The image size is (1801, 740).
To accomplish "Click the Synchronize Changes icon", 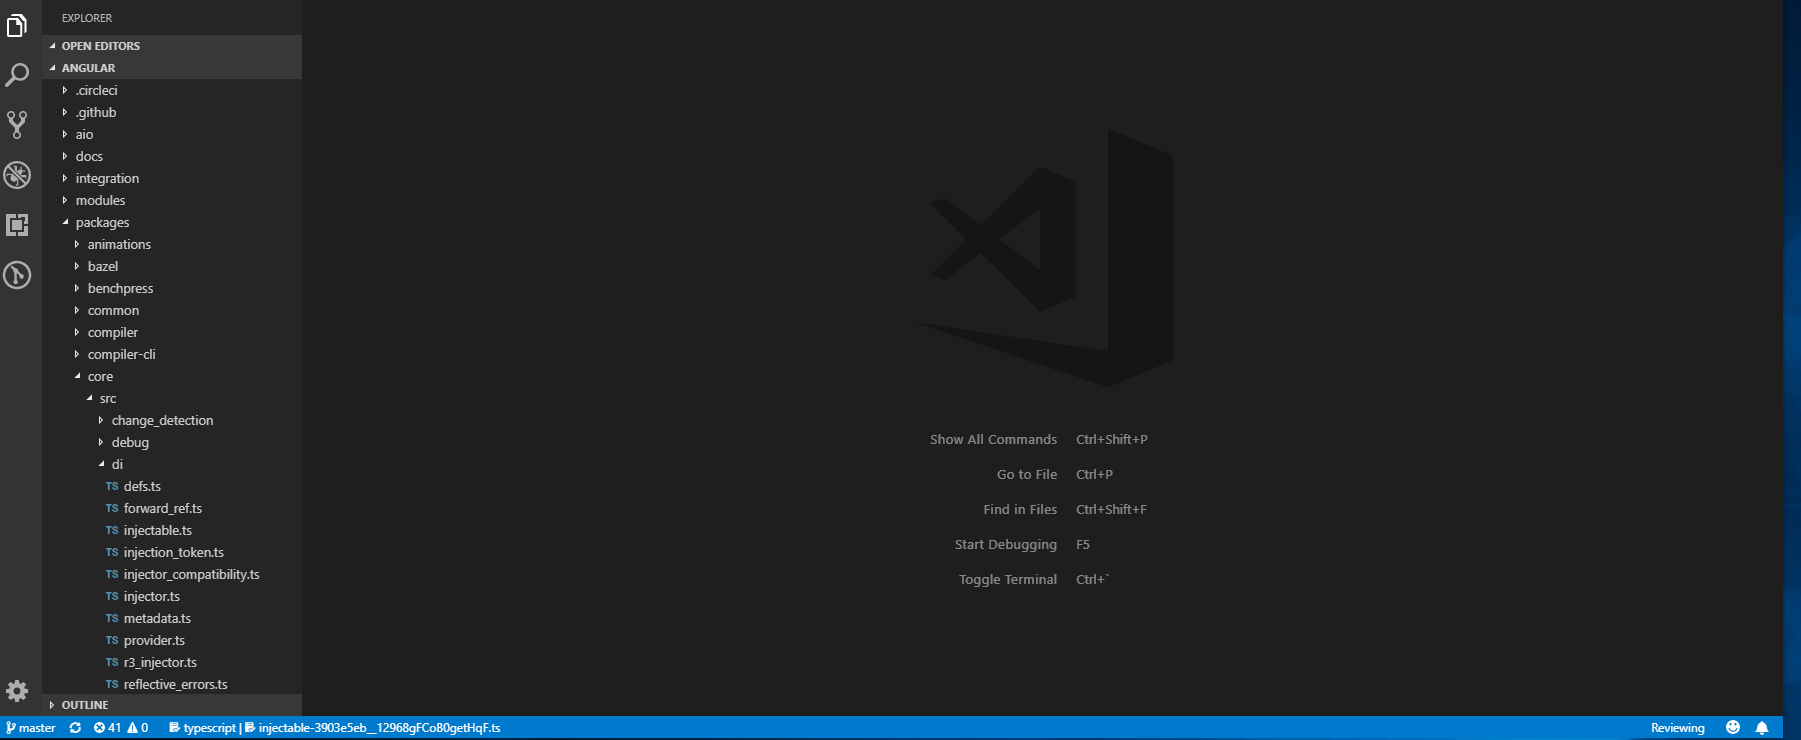I will click(x=75, y=728).
